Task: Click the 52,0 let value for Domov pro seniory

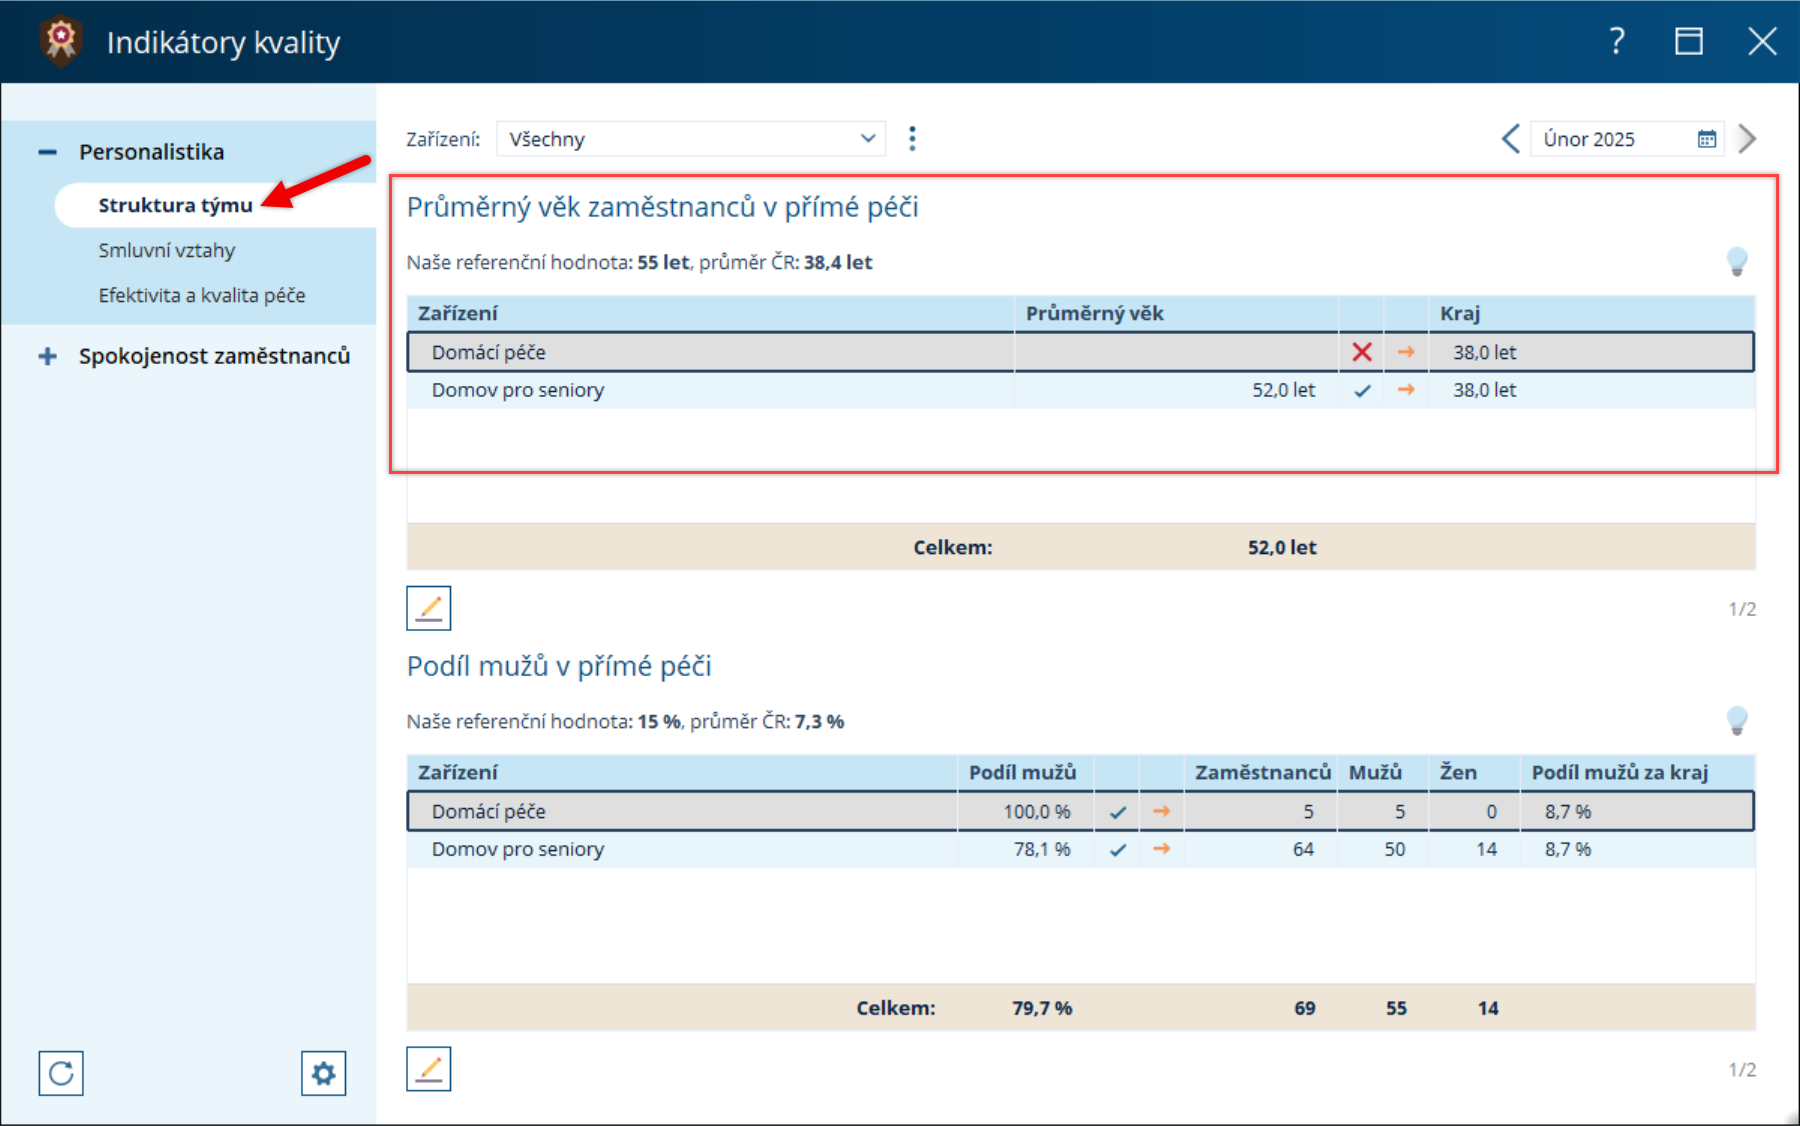Action: (x=1284, y=390)
